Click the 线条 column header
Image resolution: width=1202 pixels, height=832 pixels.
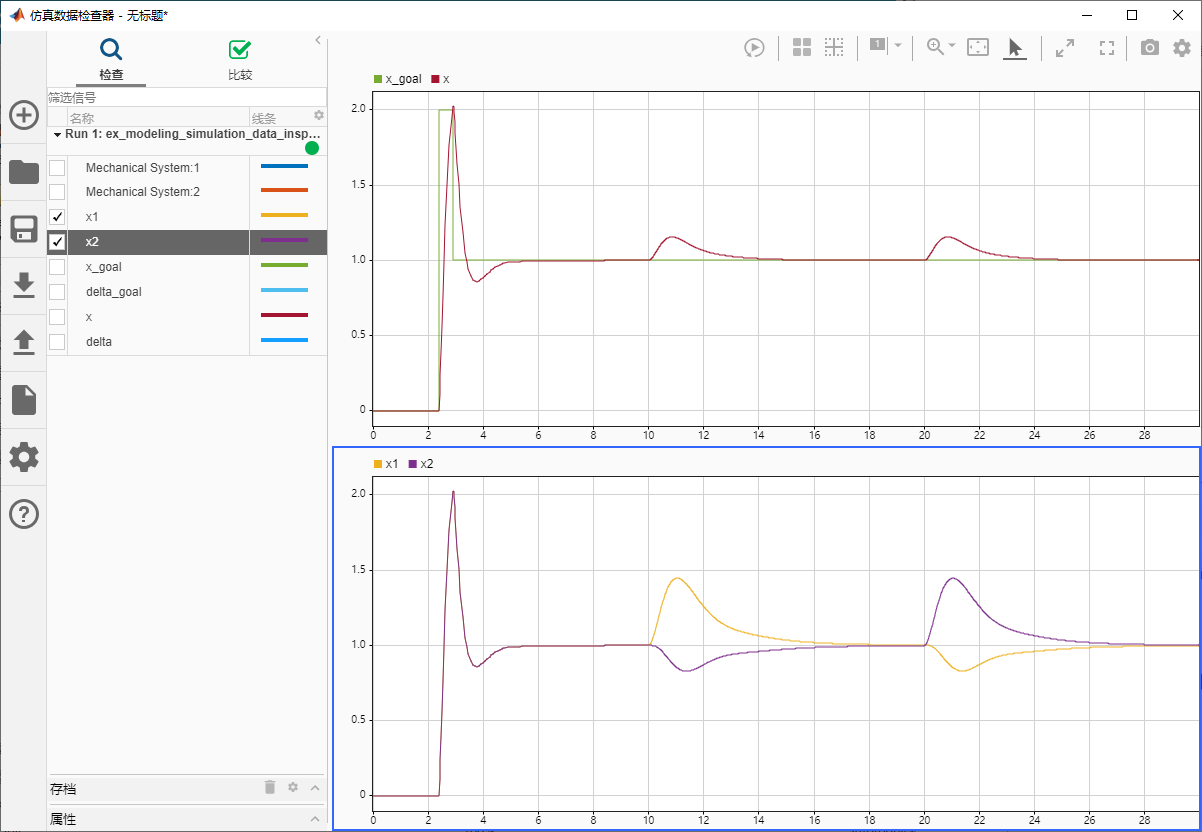tap(264, 117)
